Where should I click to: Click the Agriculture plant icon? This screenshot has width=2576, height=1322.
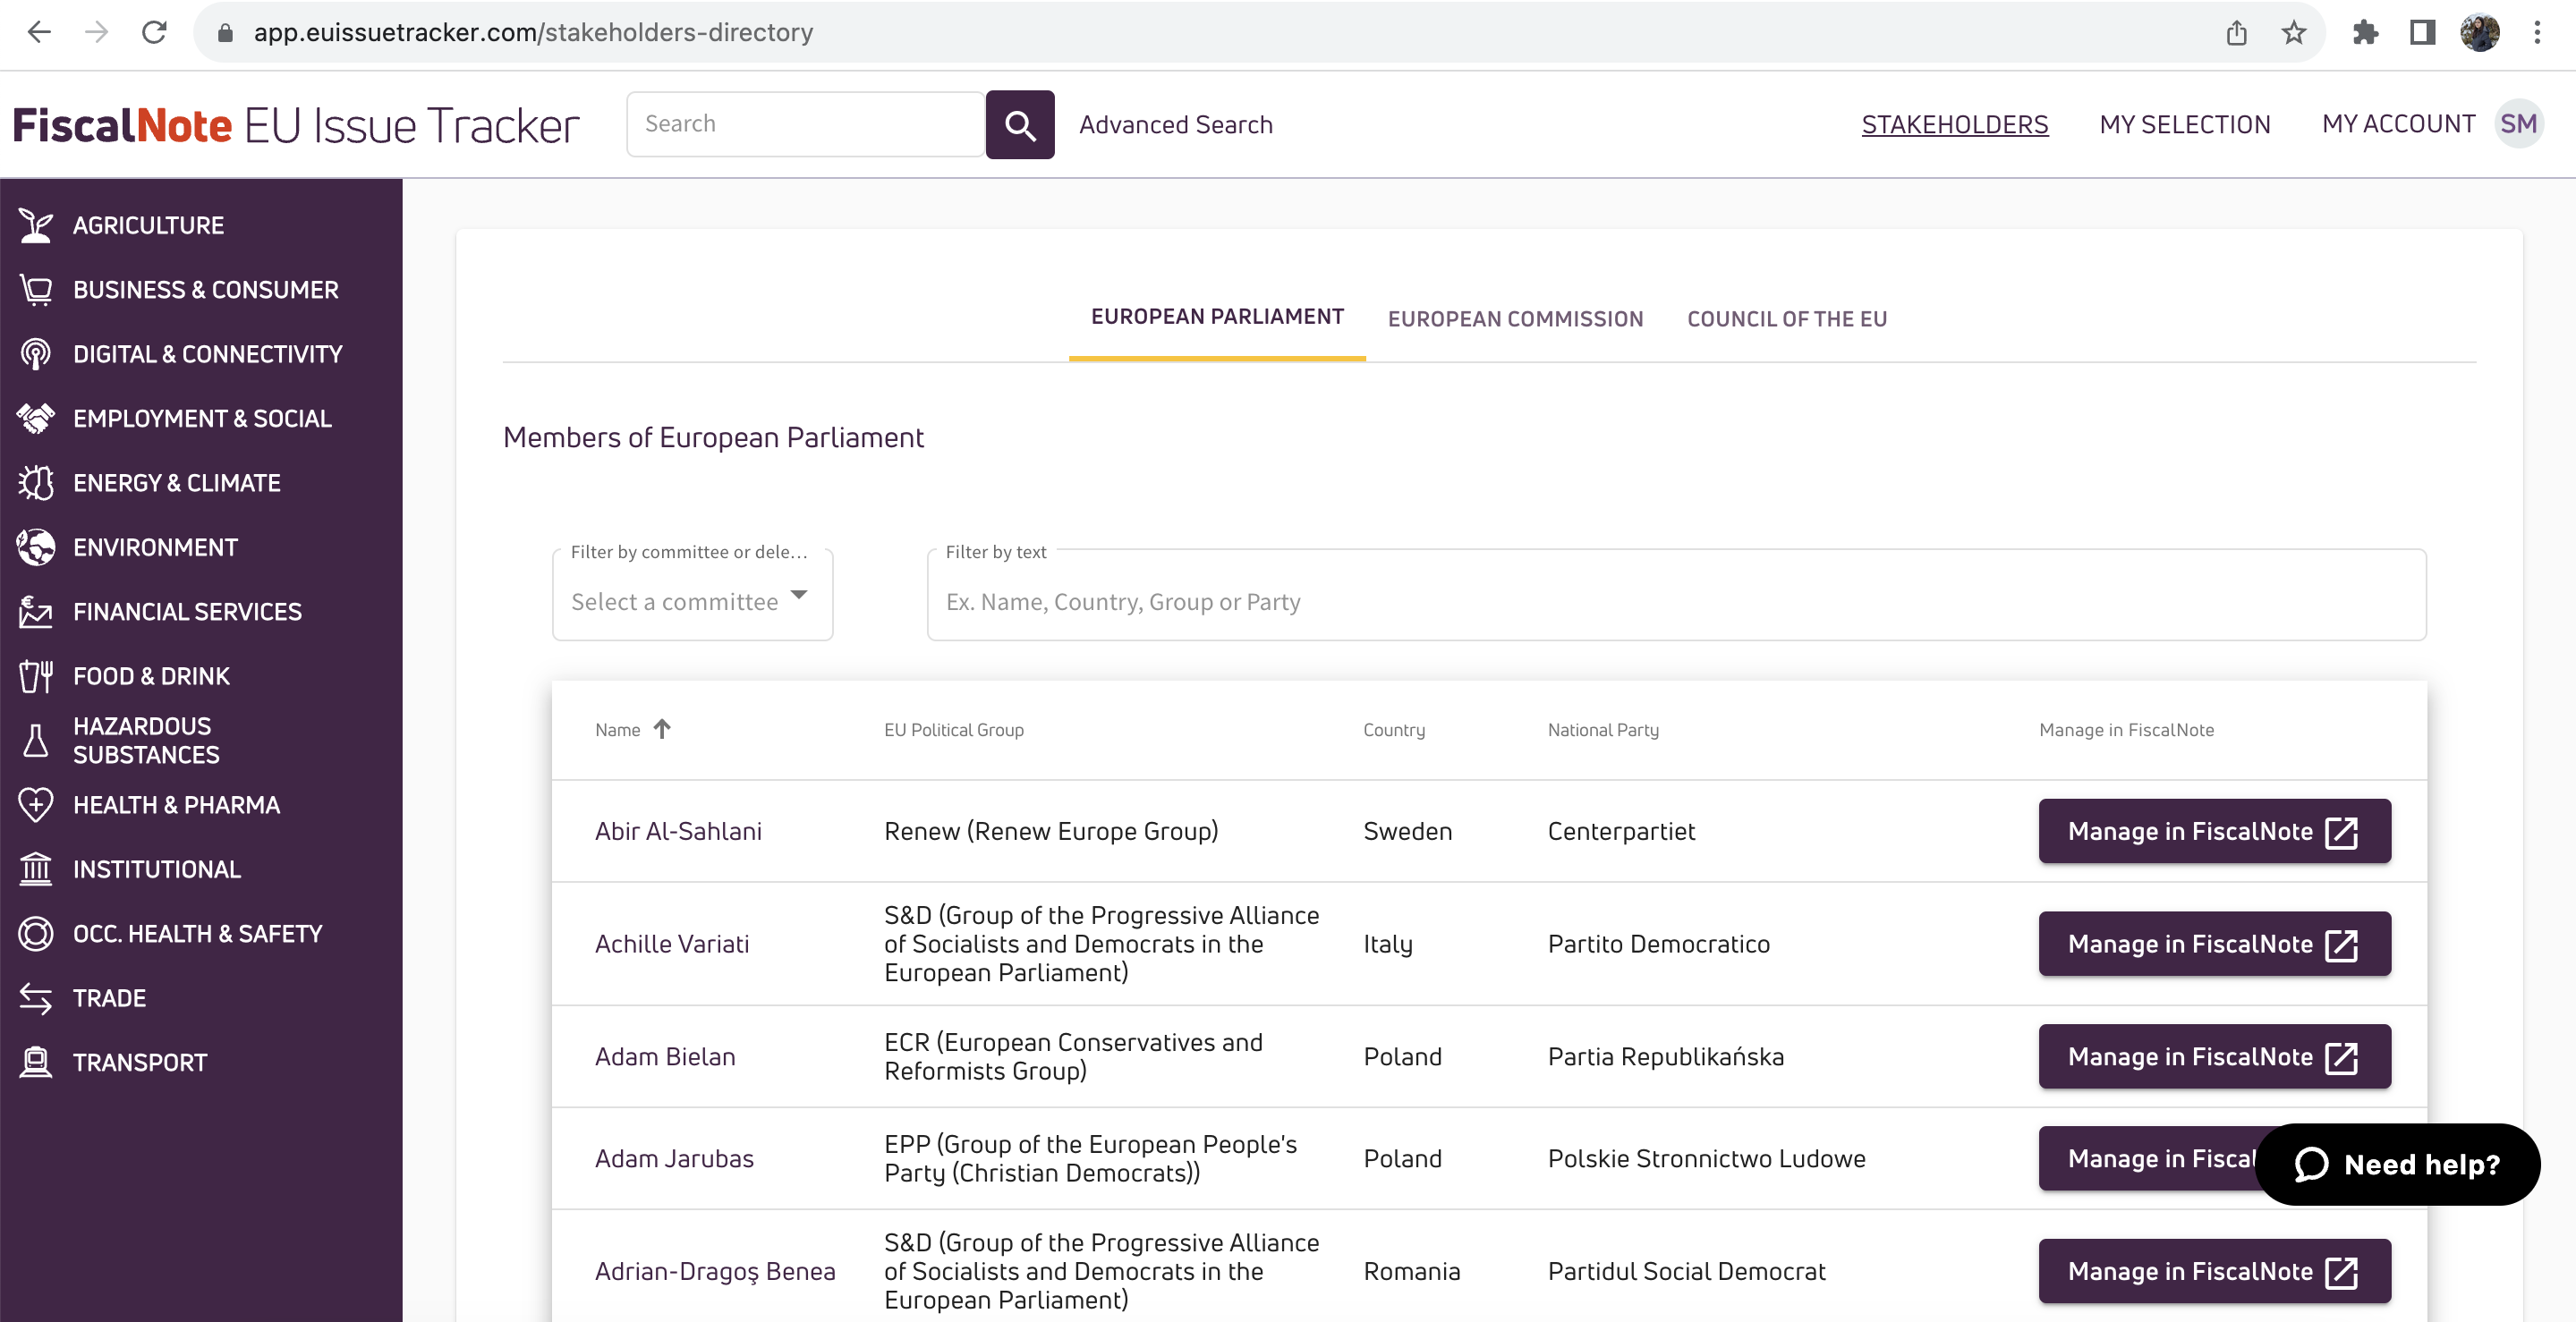pos(36,225)
